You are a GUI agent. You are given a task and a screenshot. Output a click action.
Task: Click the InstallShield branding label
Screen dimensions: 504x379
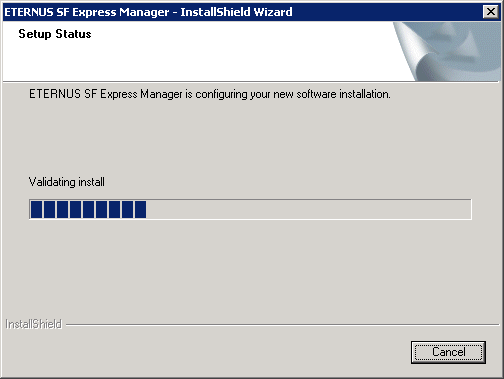coord(34,324)
